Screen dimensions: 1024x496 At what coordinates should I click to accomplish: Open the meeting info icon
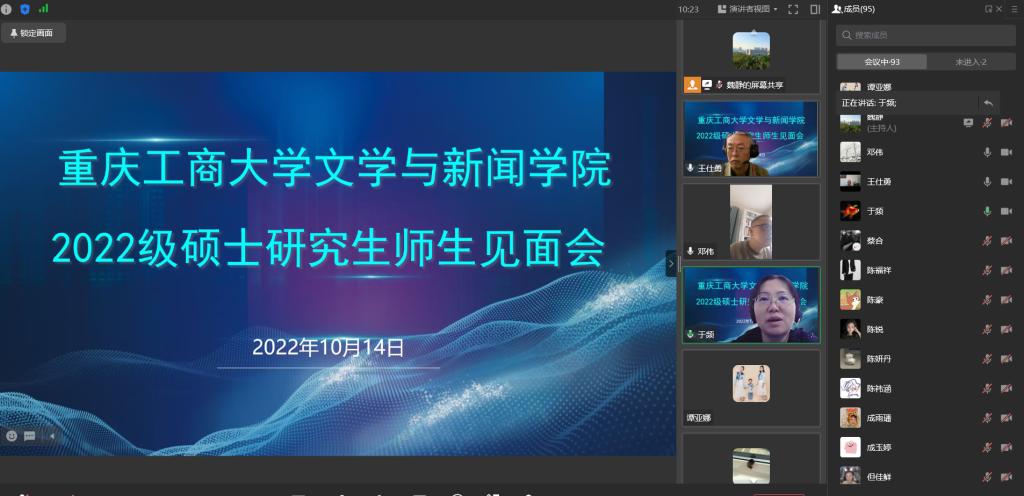[x=7, y=9]
